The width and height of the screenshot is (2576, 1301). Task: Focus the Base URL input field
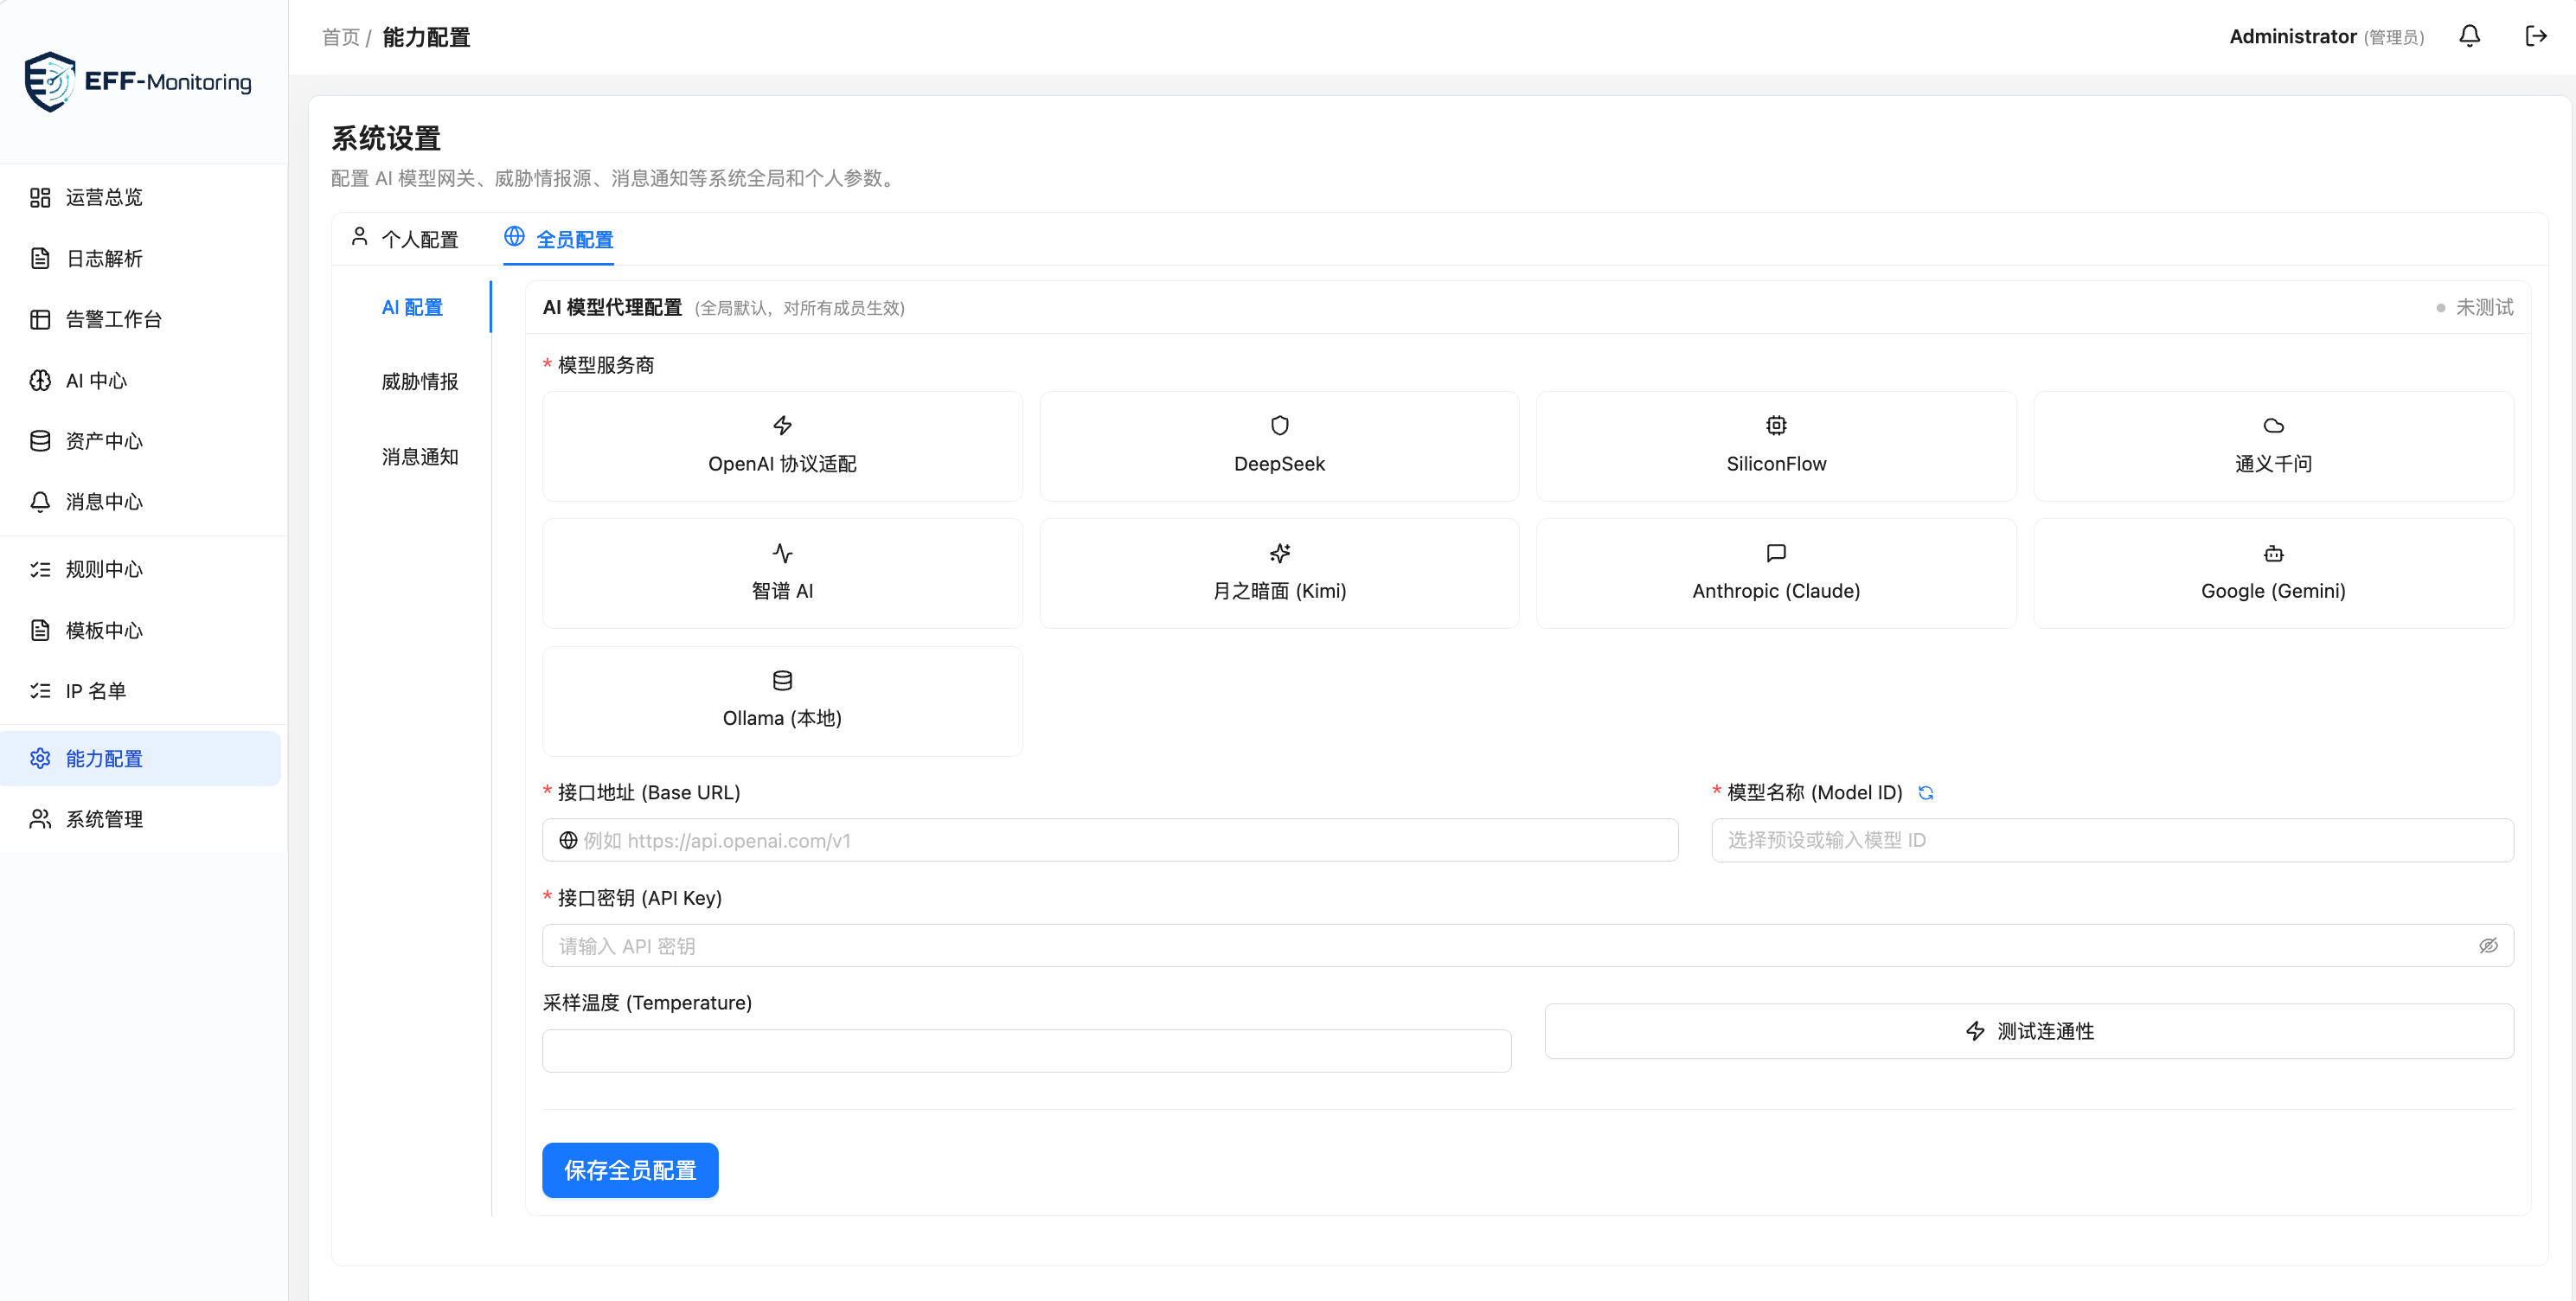point(1109,840)
